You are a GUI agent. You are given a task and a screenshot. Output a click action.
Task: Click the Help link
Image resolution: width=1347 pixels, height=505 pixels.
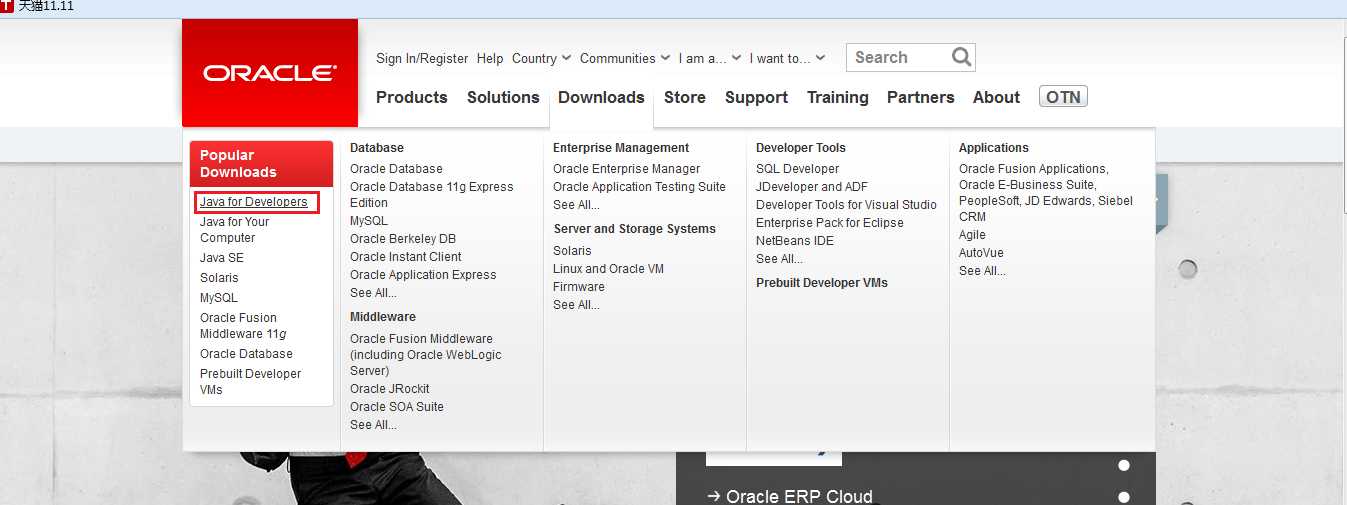[490, 58]
